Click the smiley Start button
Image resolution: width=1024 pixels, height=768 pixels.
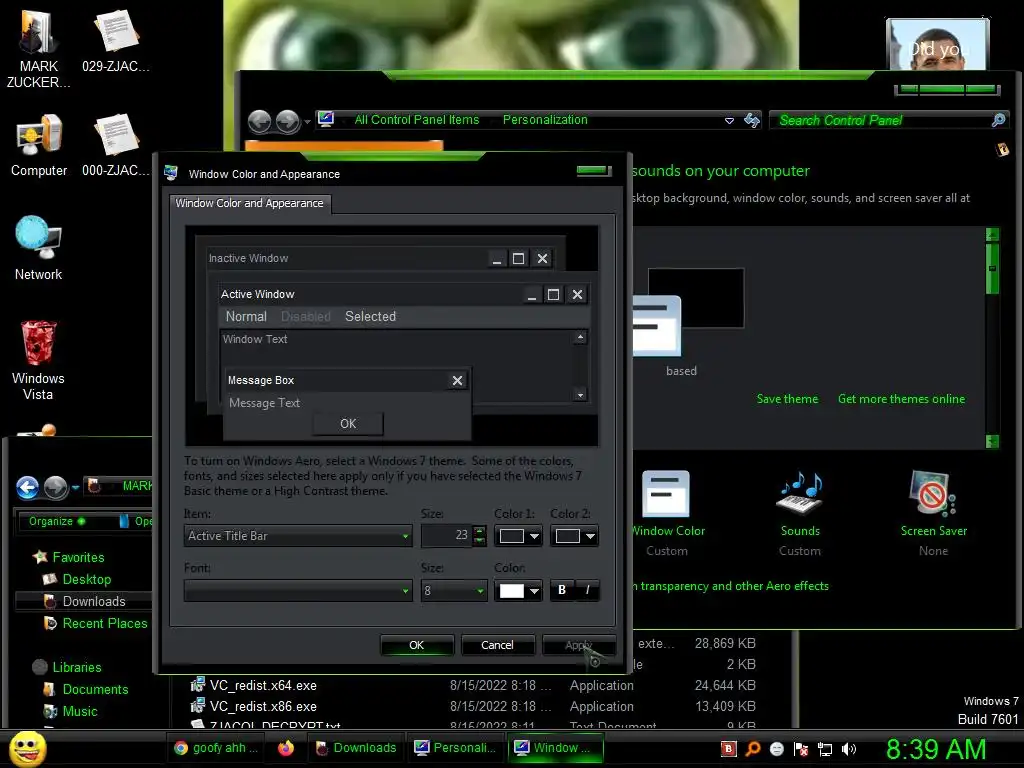point(27,748)
